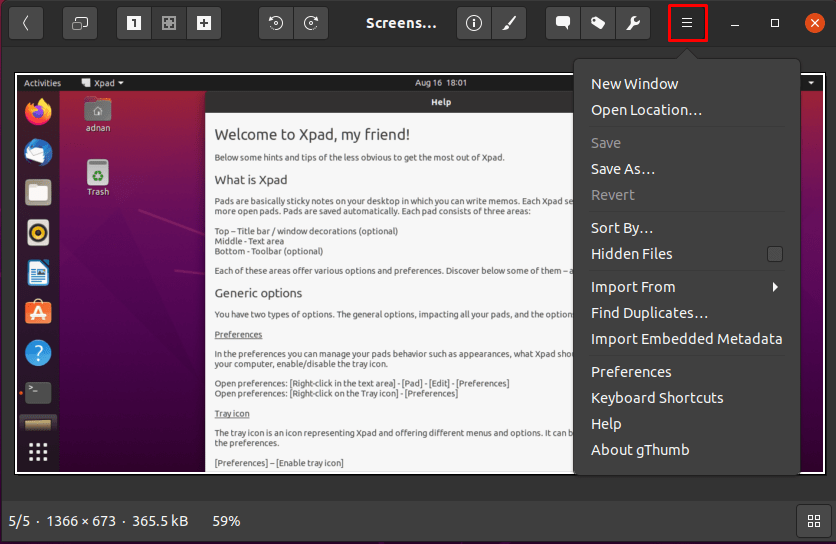This screenshot has width=836, height=544.
Task: Go back with the left chevron button
Action: pyautogui.click(x=26, y=23)
